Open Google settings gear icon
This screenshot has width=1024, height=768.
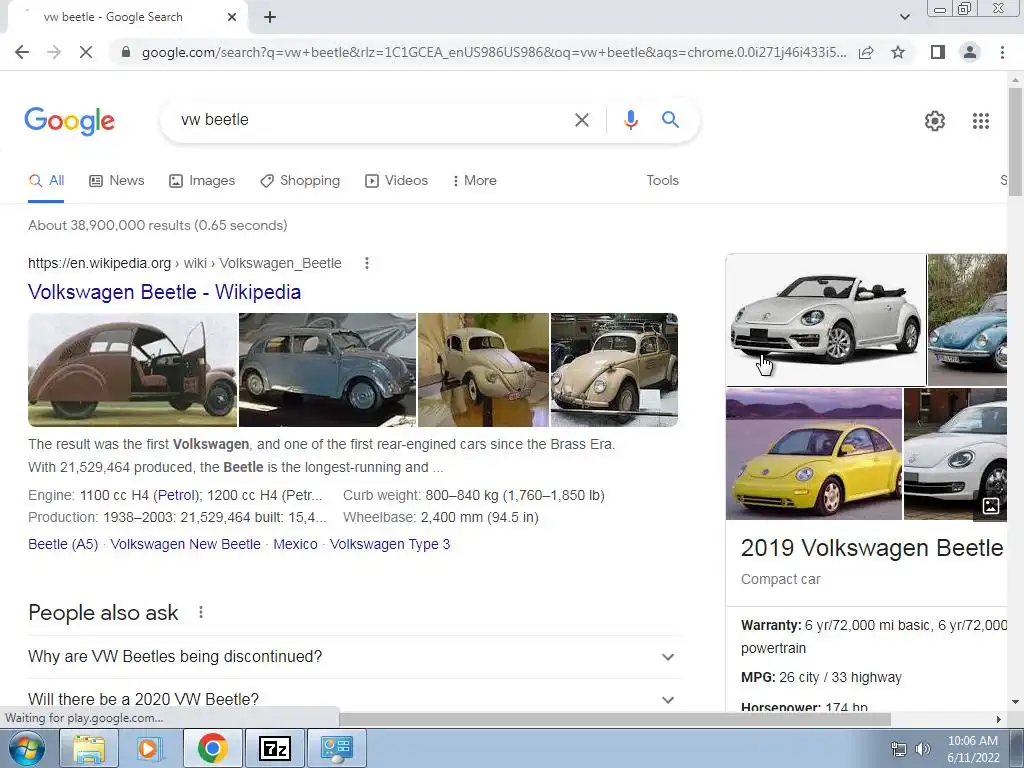pyautogui.click(x=935, y=121)
